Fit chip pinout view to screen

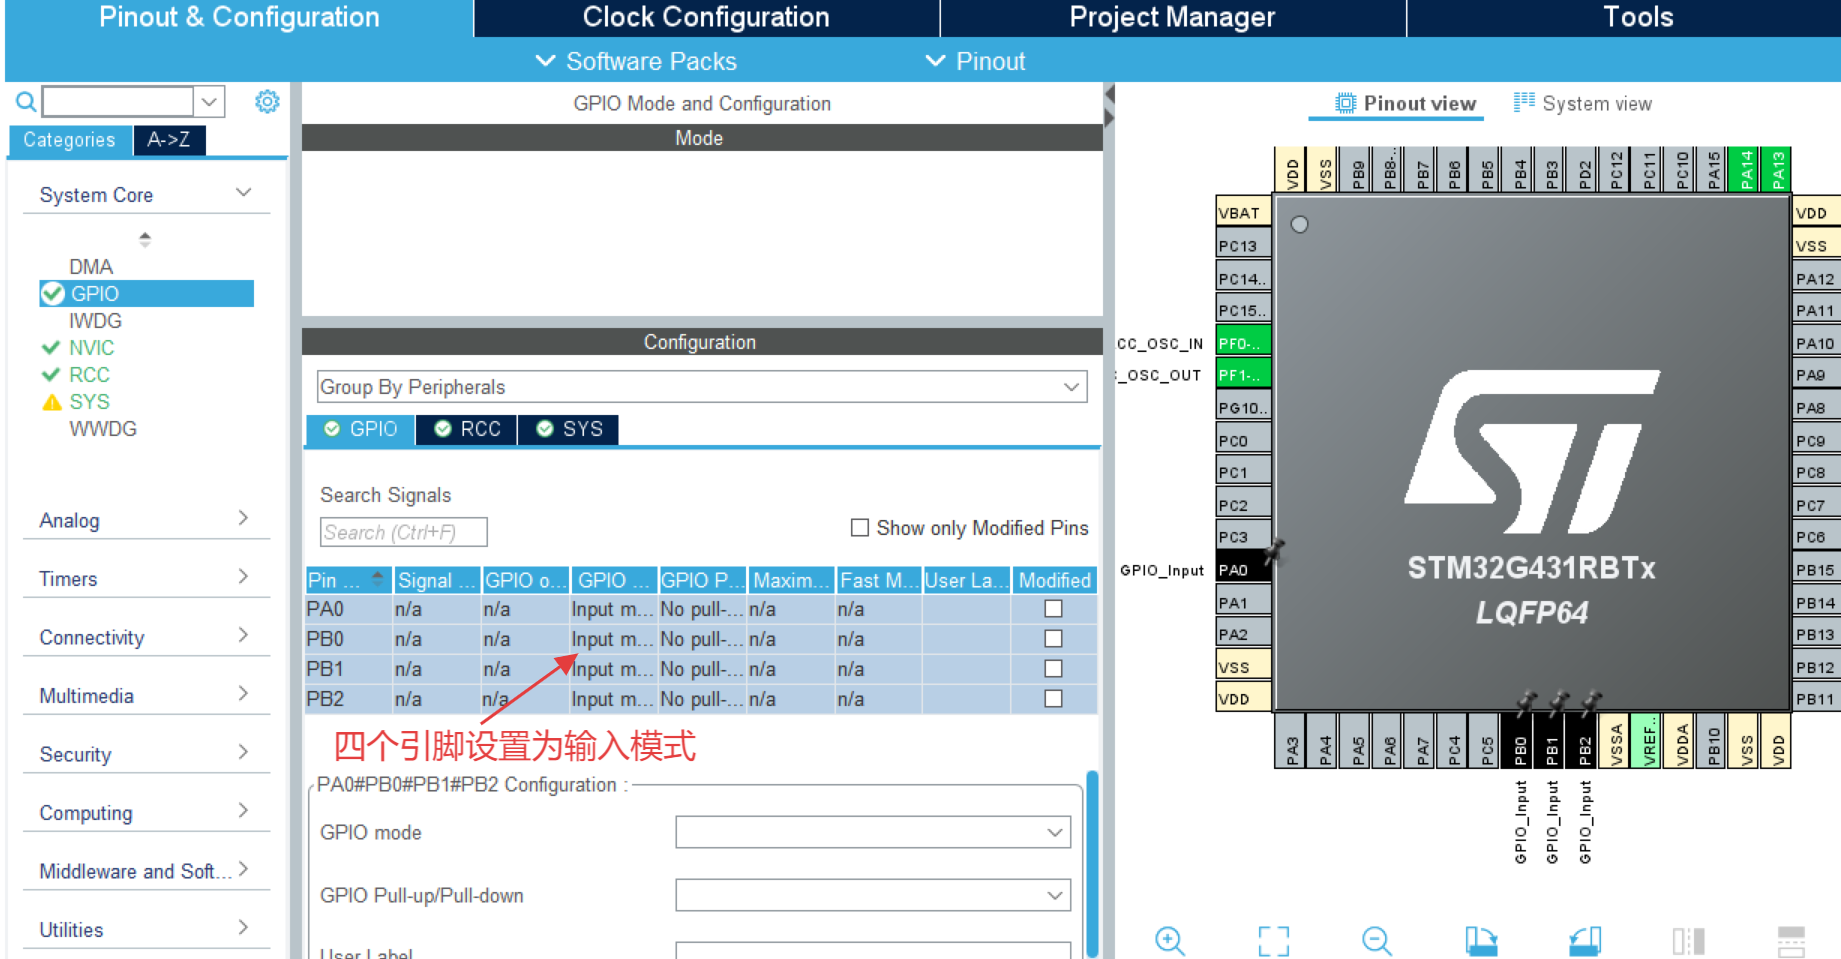point(1273,941)
